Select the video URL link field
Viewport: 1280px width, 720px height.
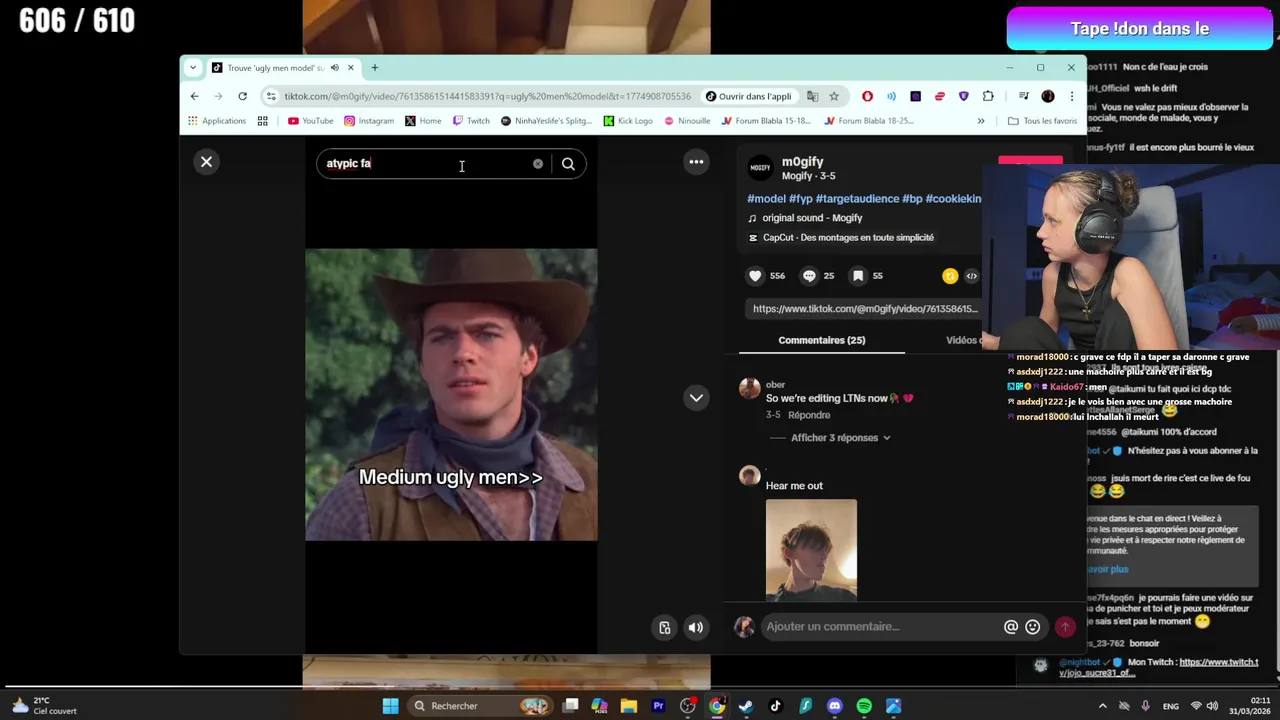(x=865, y=309)
